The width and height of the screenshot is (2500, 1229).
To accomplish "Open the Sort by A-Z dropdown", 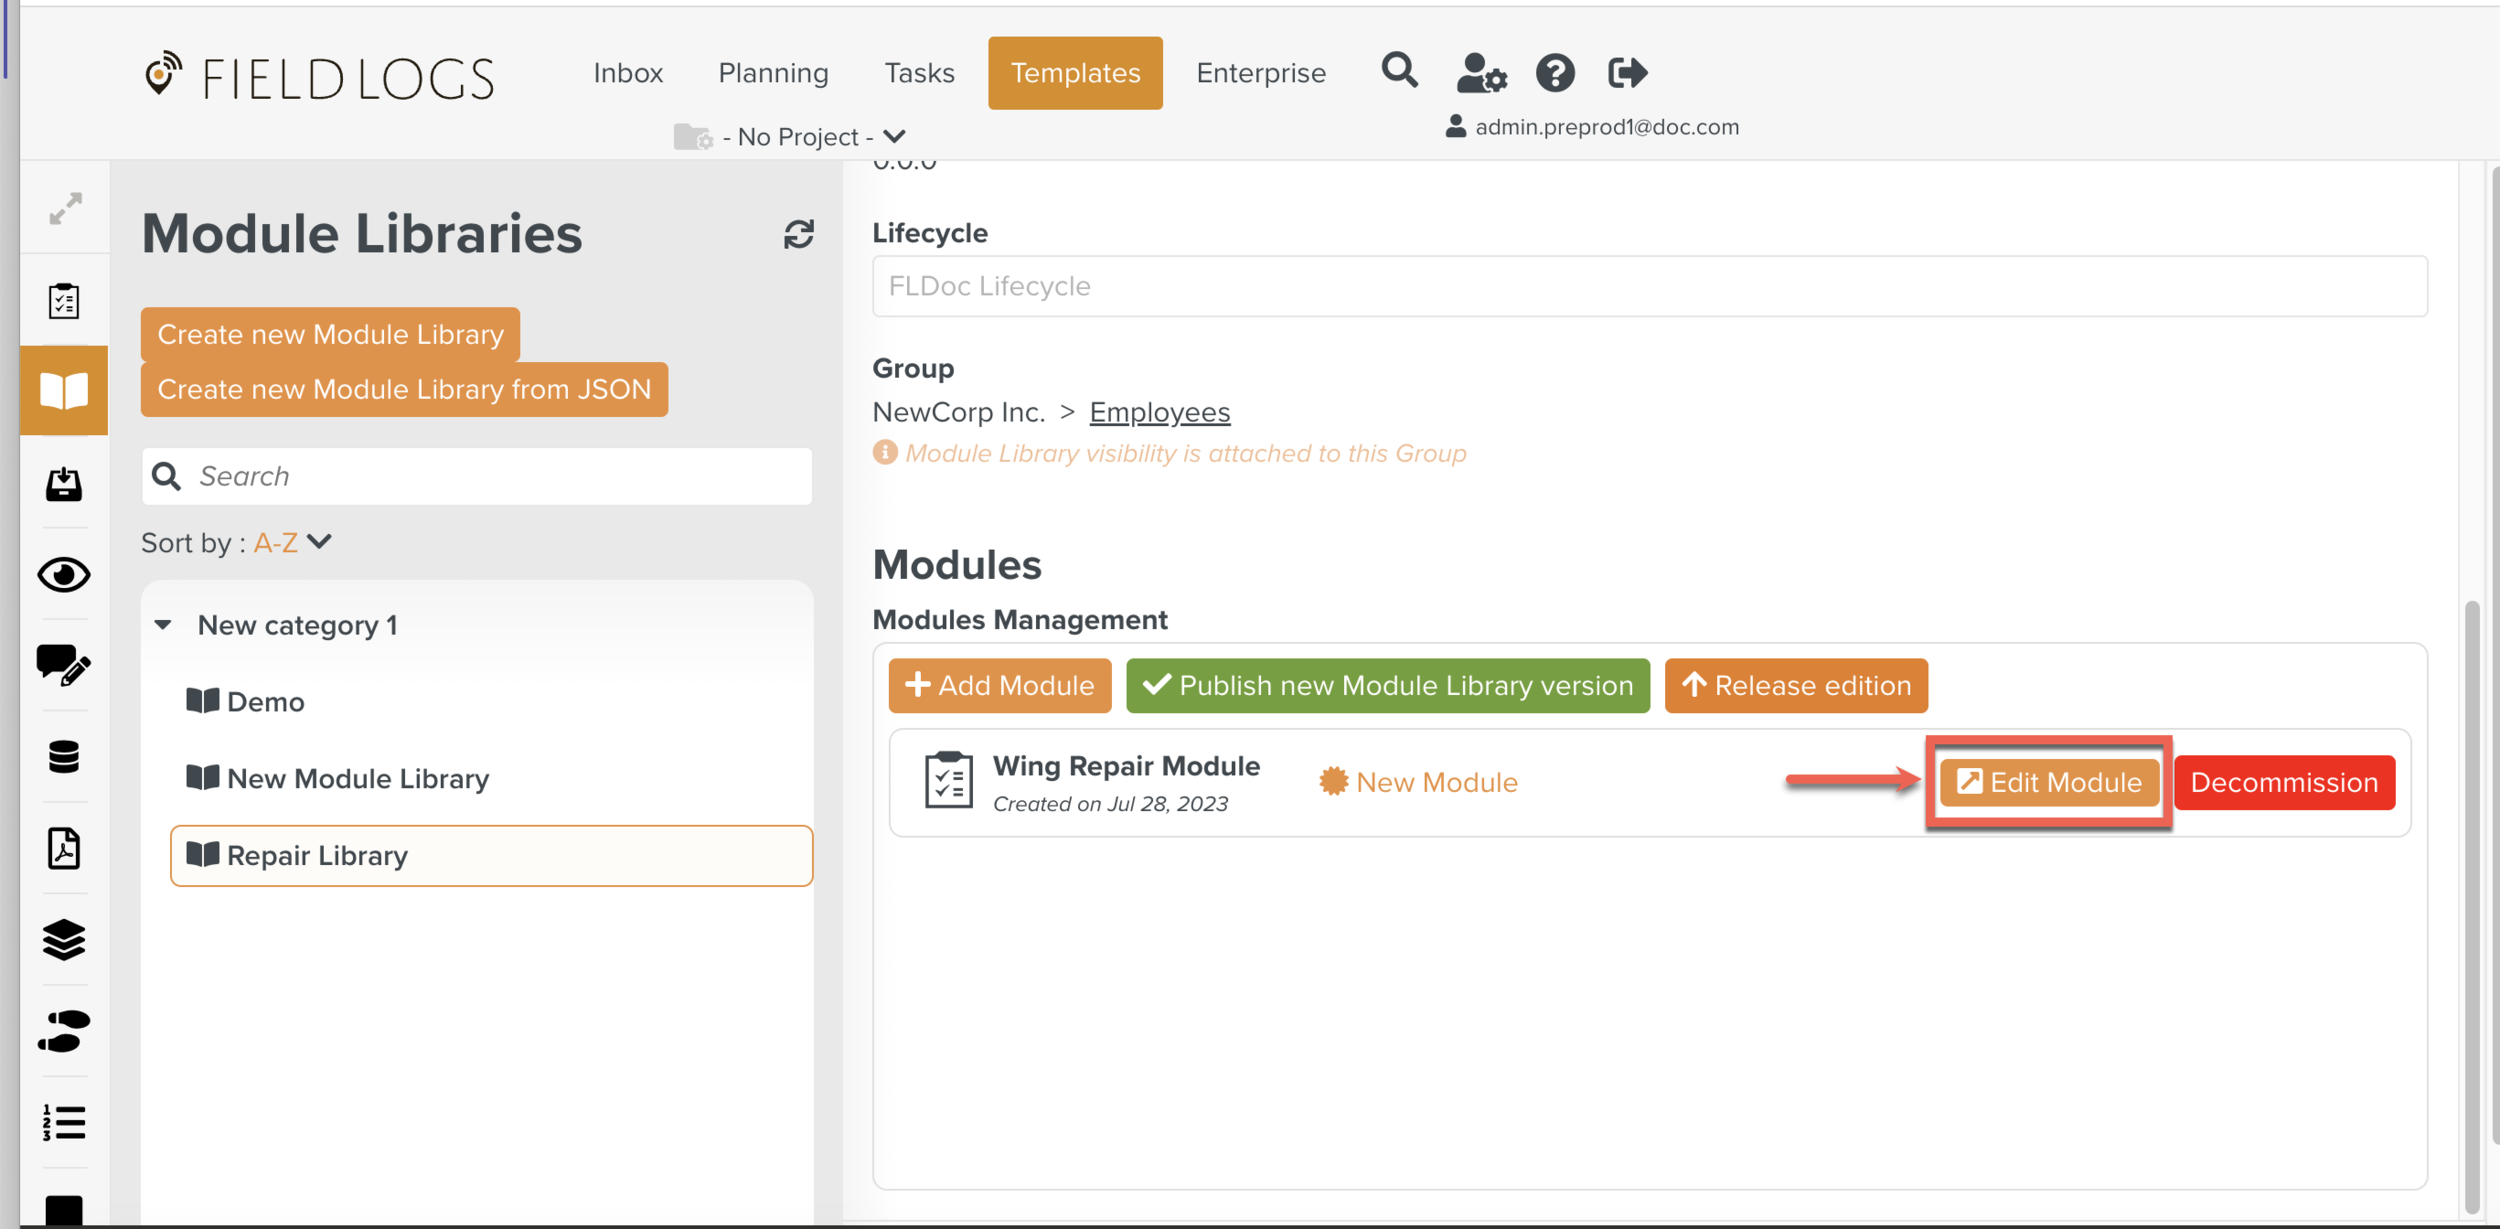I will (x=292, y=542).
